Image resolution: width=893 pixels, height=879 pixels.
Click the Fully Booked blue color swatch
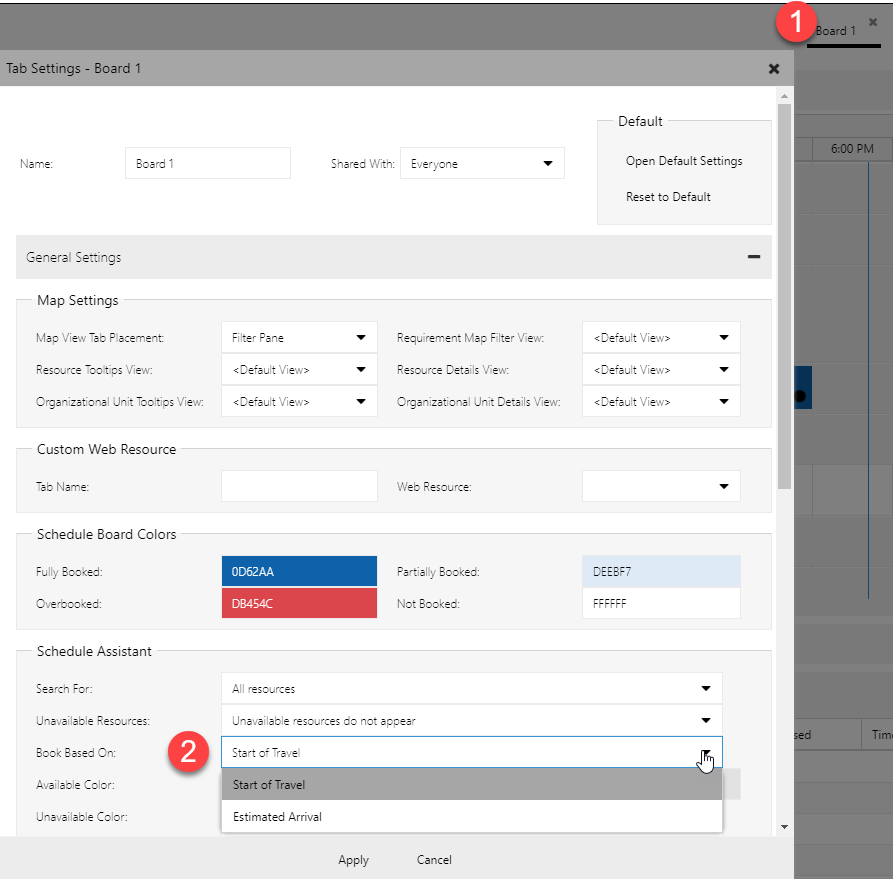point(299,572)
